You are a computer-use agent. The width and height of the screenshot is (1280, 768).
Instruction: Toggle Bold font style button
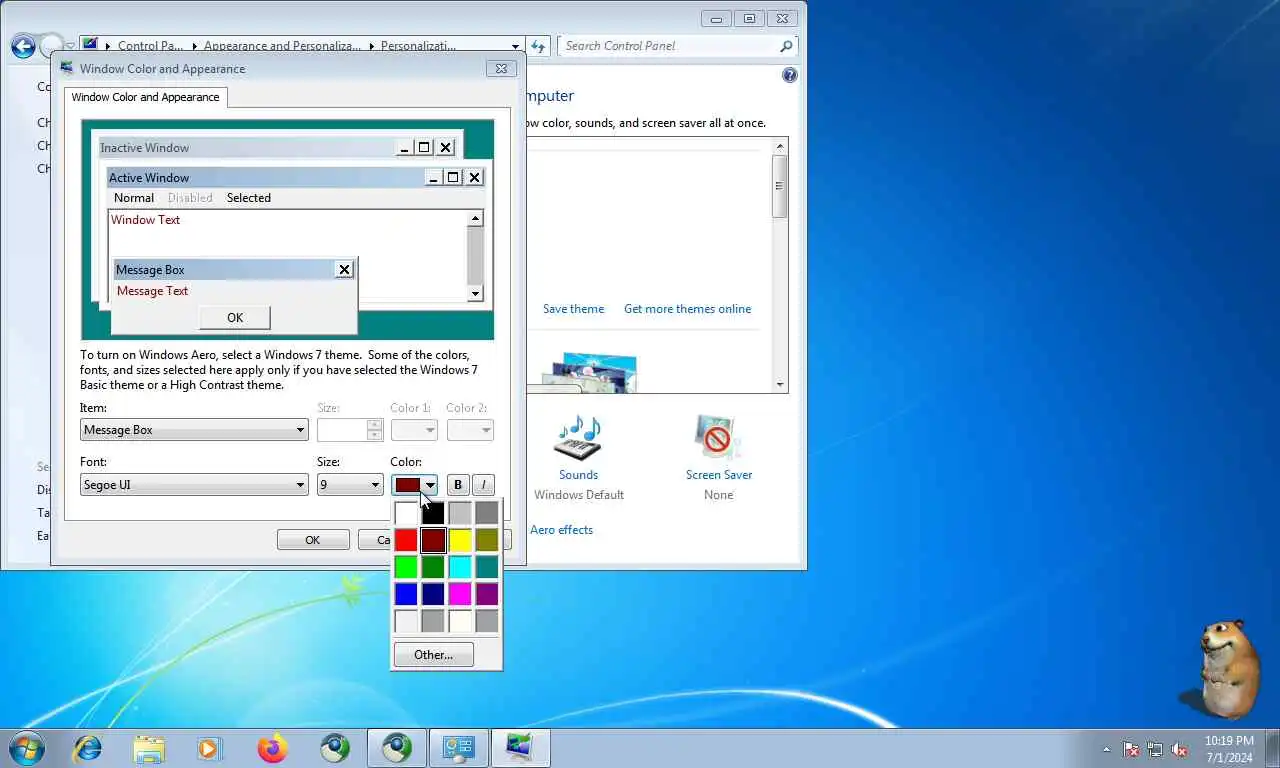[x=458, y=485]
